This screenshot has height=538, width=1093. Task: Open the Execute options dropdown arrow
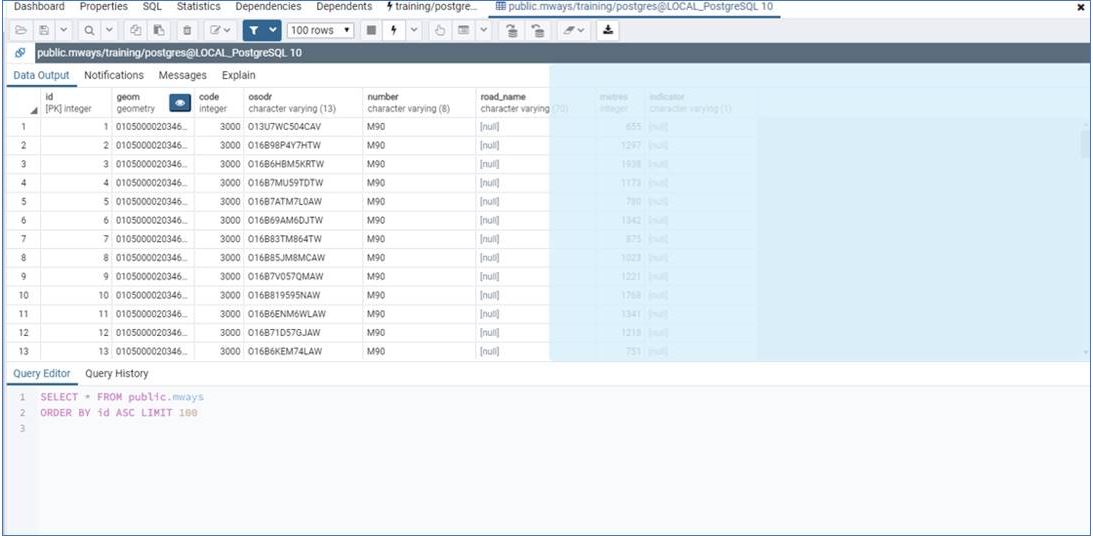tap(414, 30)
